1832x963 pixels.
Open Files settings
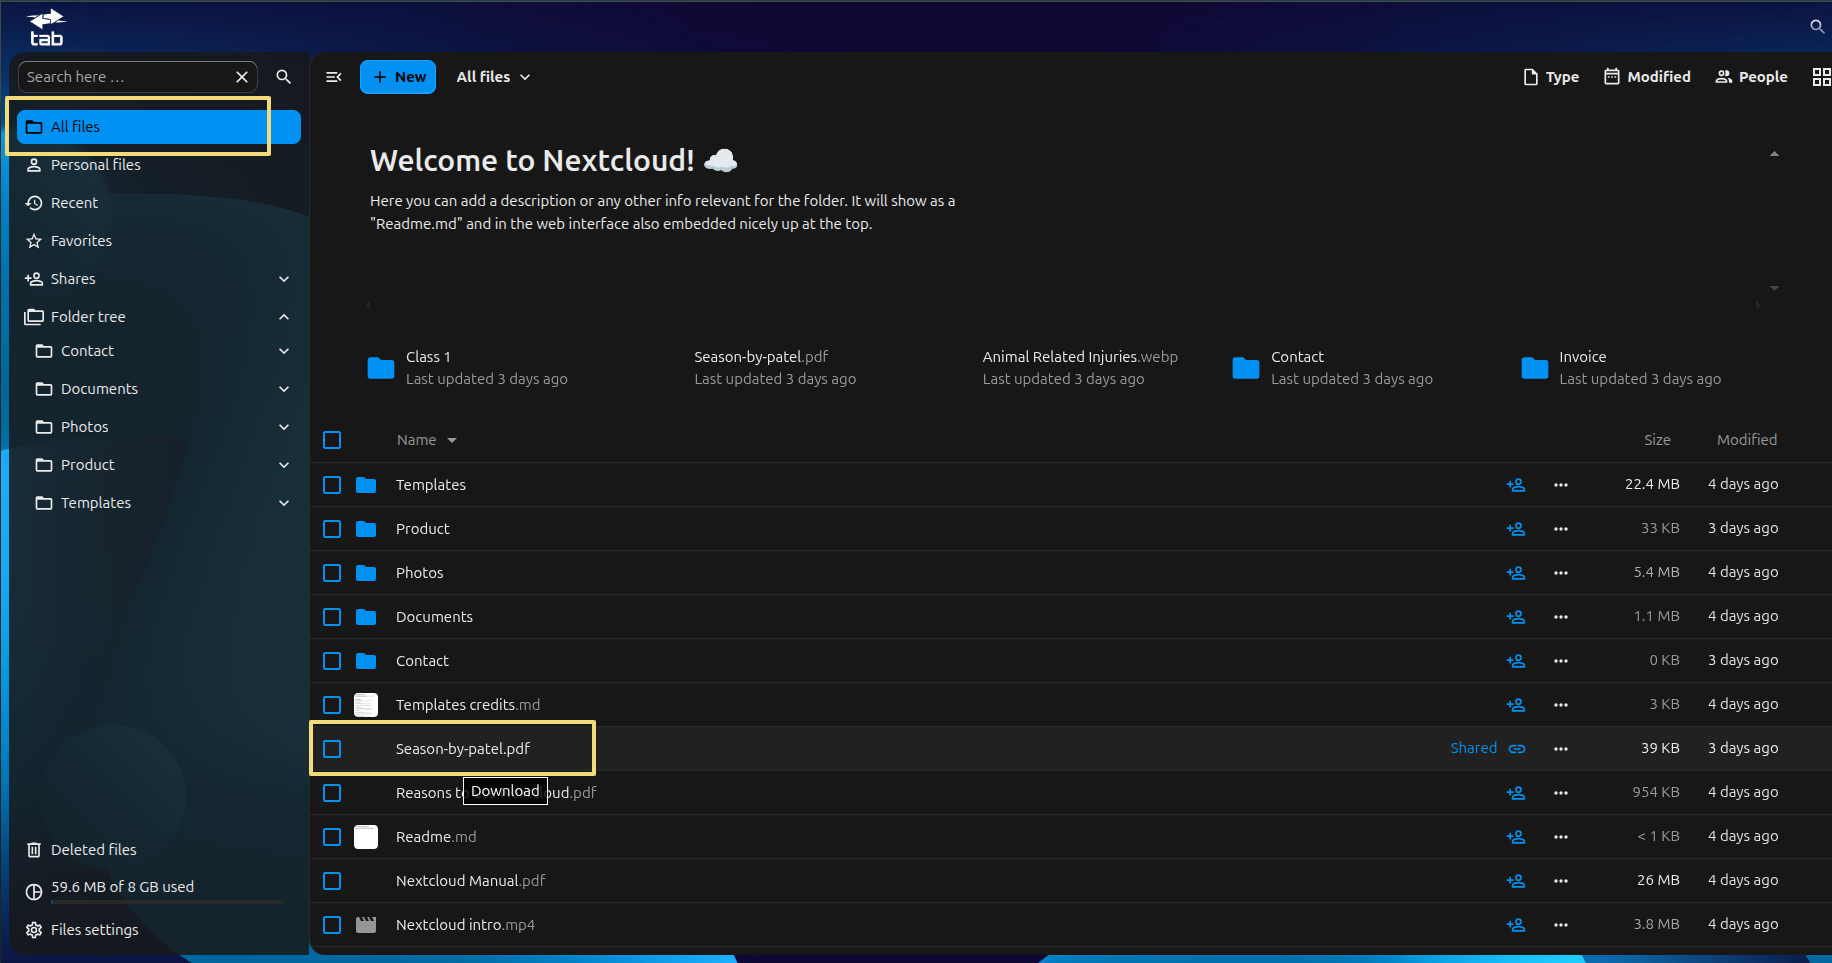(158, 930)
